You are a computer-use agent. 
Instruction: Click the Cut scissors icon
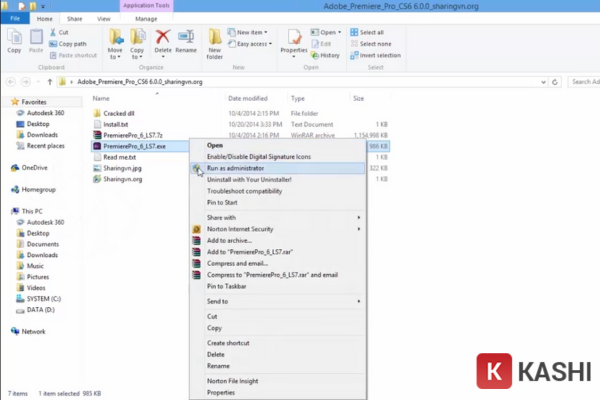[53, 32]
